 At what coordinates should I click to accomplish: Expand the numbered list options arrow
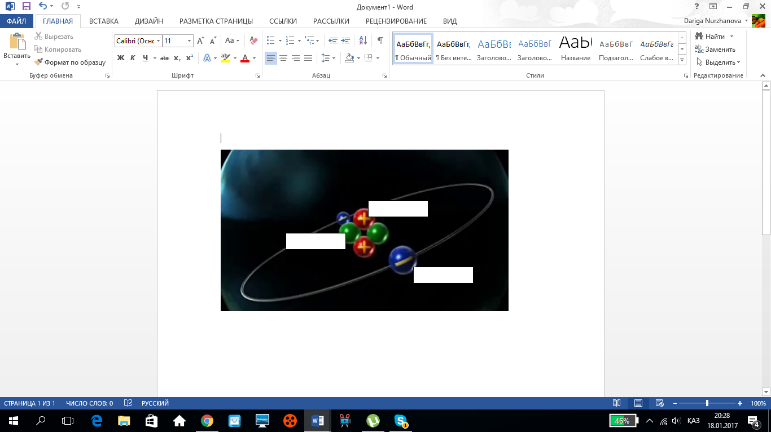(299, 41)
